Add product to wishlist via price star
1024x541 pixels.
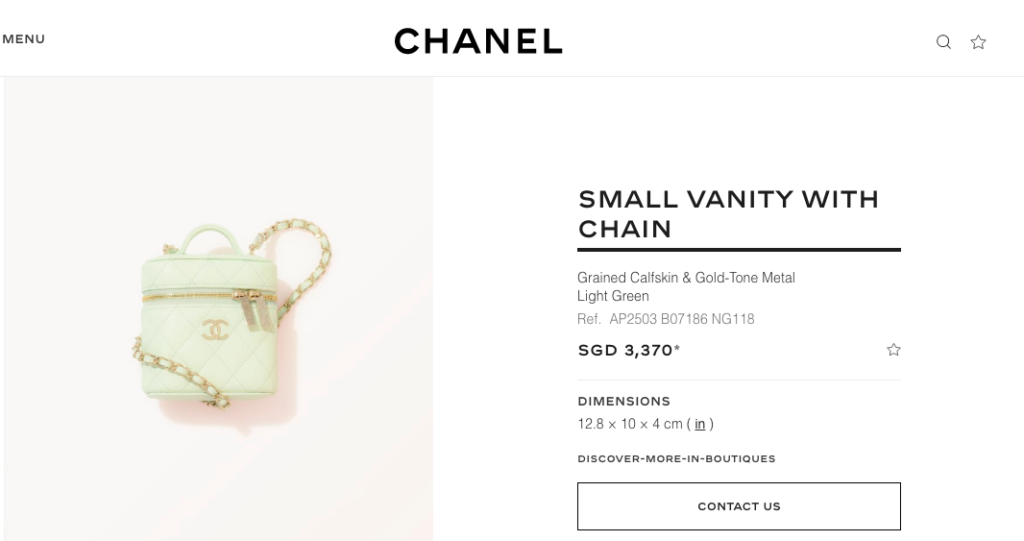pos(893,350)
